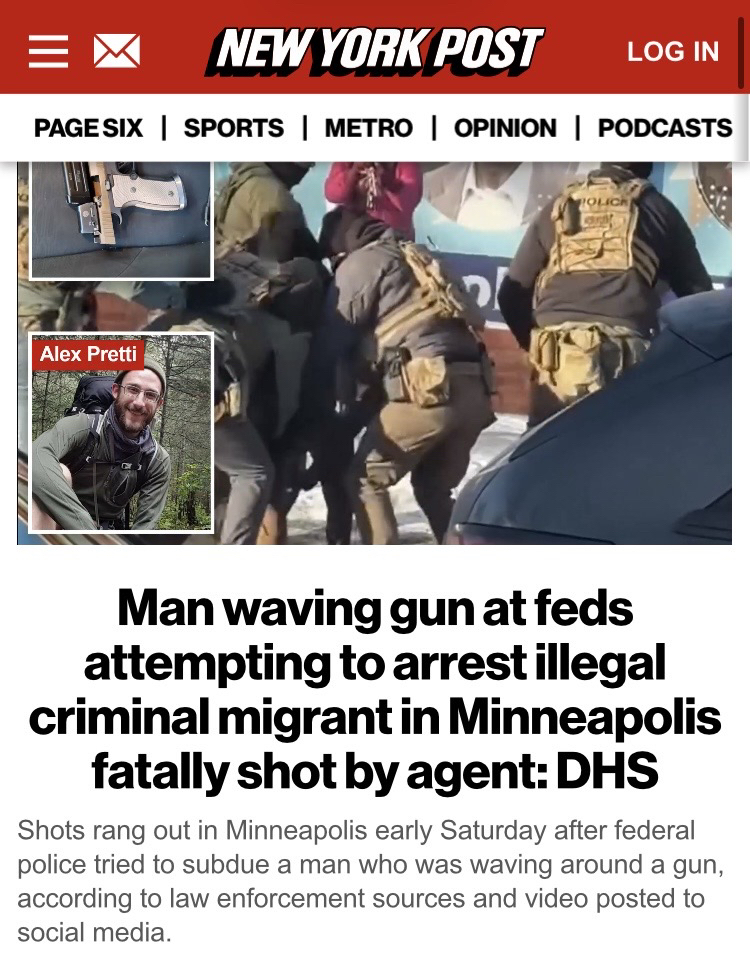Select the SPORTS nav item
750x965 pixels.
tap(234, 128)
